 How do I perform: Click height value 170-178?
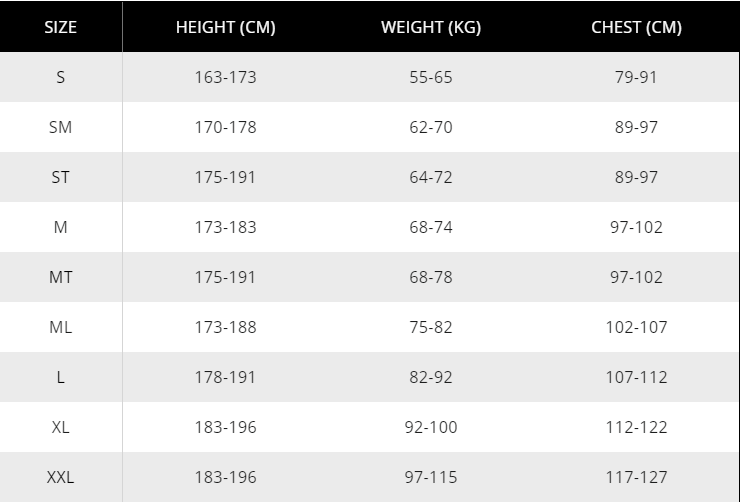pos(225,127)
